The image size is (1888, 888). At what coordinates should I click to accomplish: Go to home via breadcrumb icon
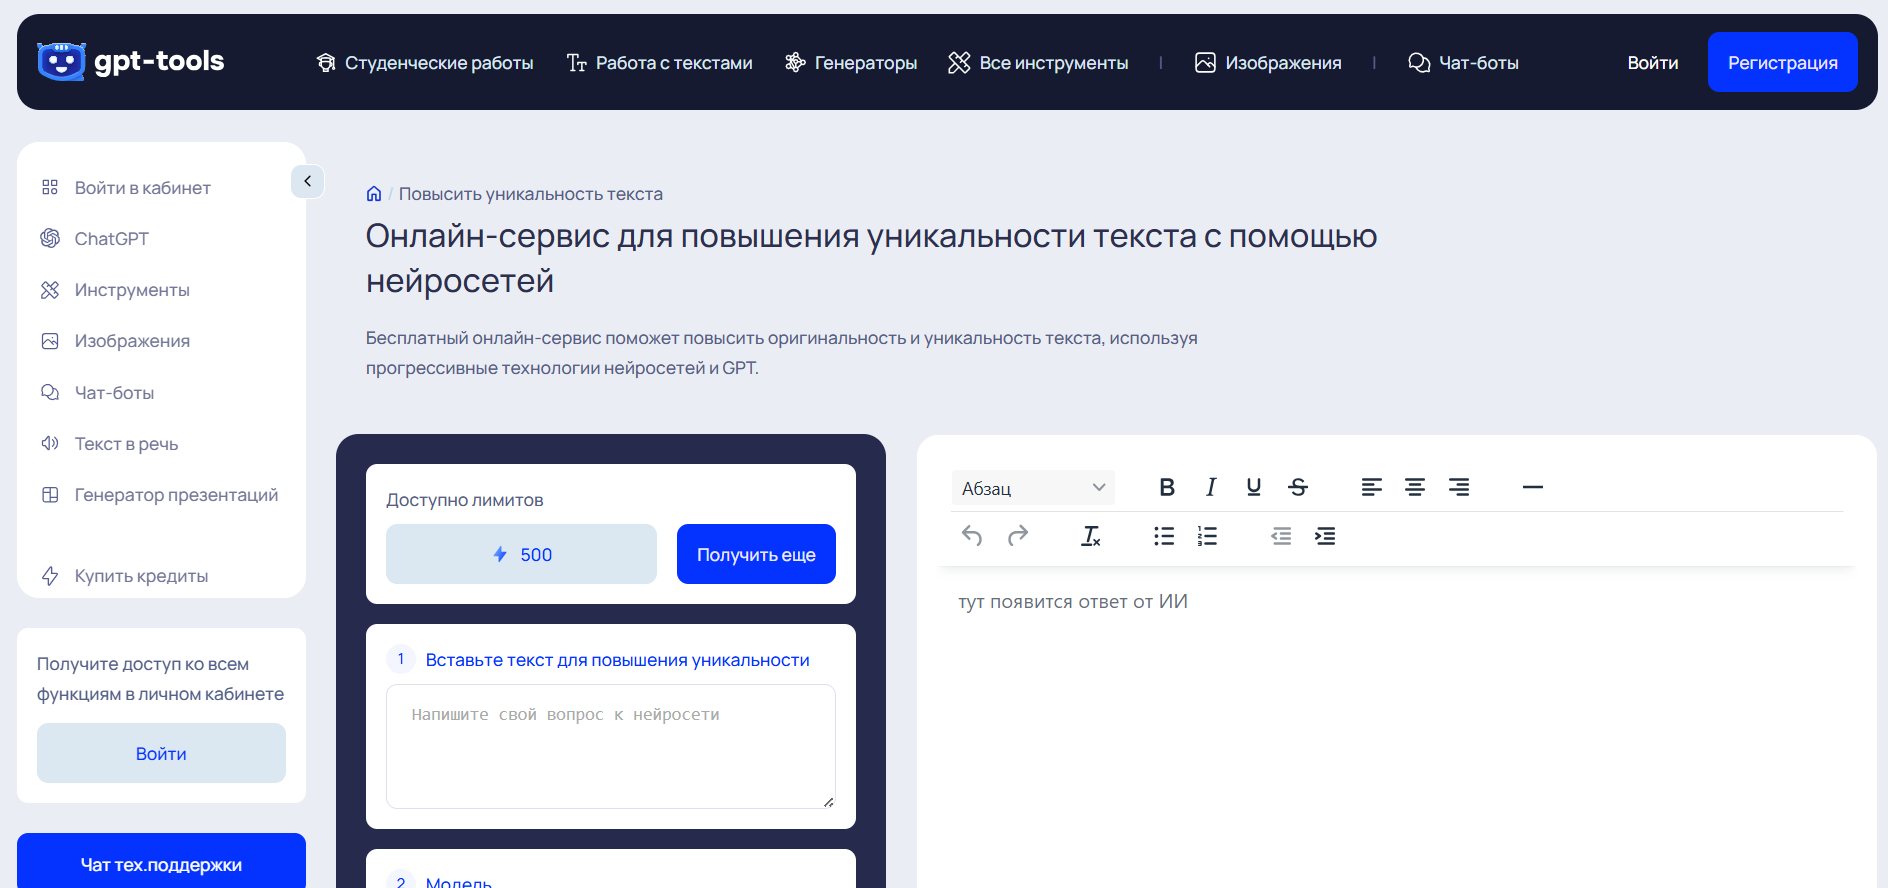coord(374,194)
